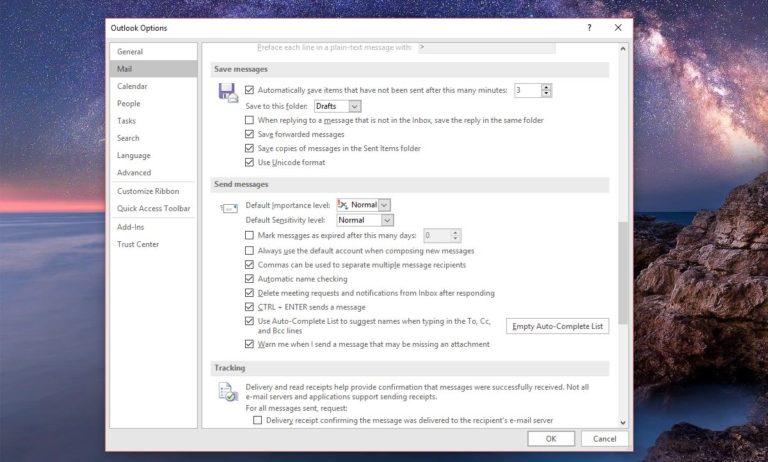
Task: Click the auto-save minutes input field
Action: (526, 90)
